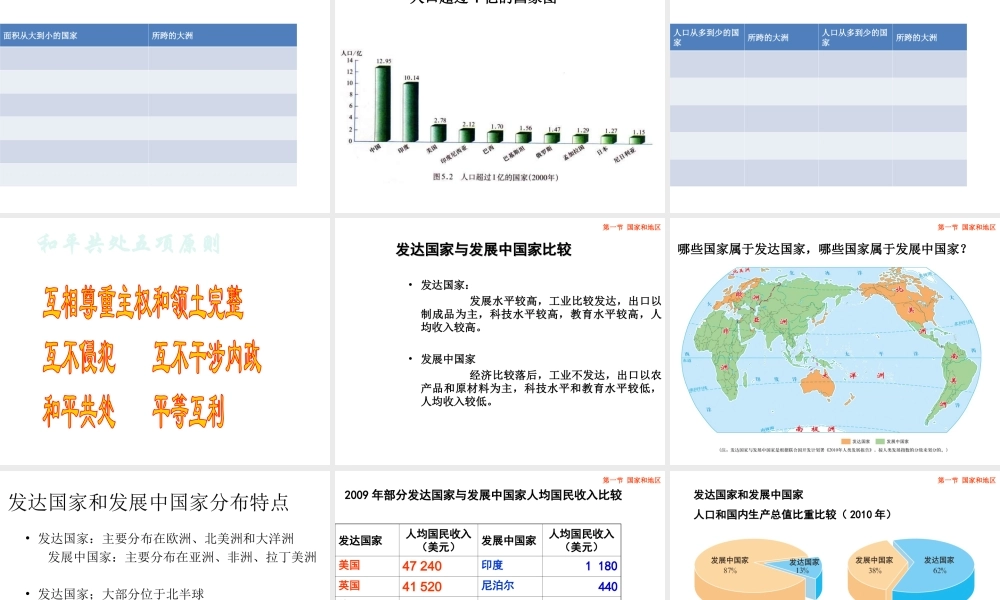Image resolution: width=1000 pixels, height=600 pixels.
Task: Click the orange text 互不干涉内政
Action: 207,357
